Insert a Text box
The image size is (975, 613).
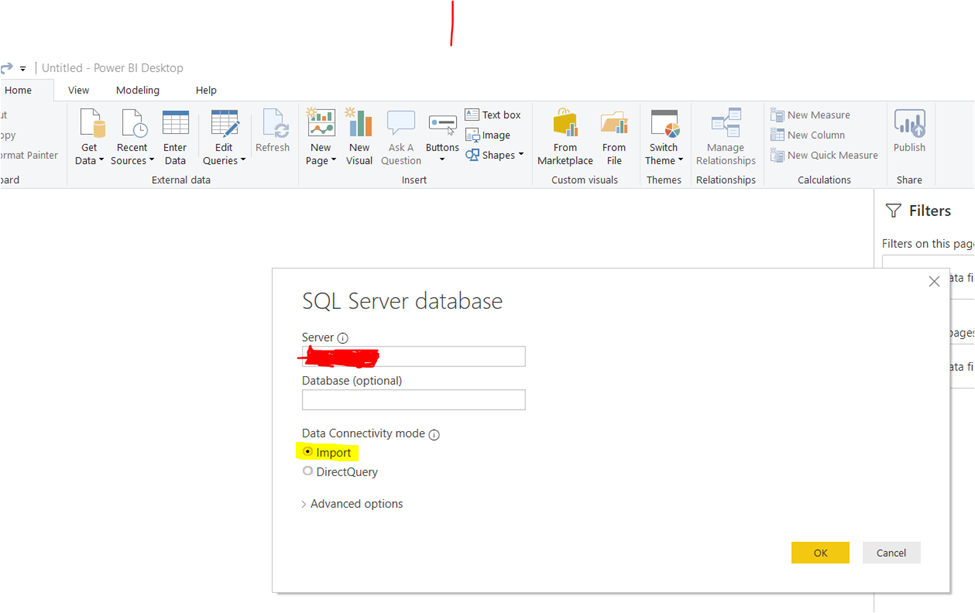pos(495,114)
